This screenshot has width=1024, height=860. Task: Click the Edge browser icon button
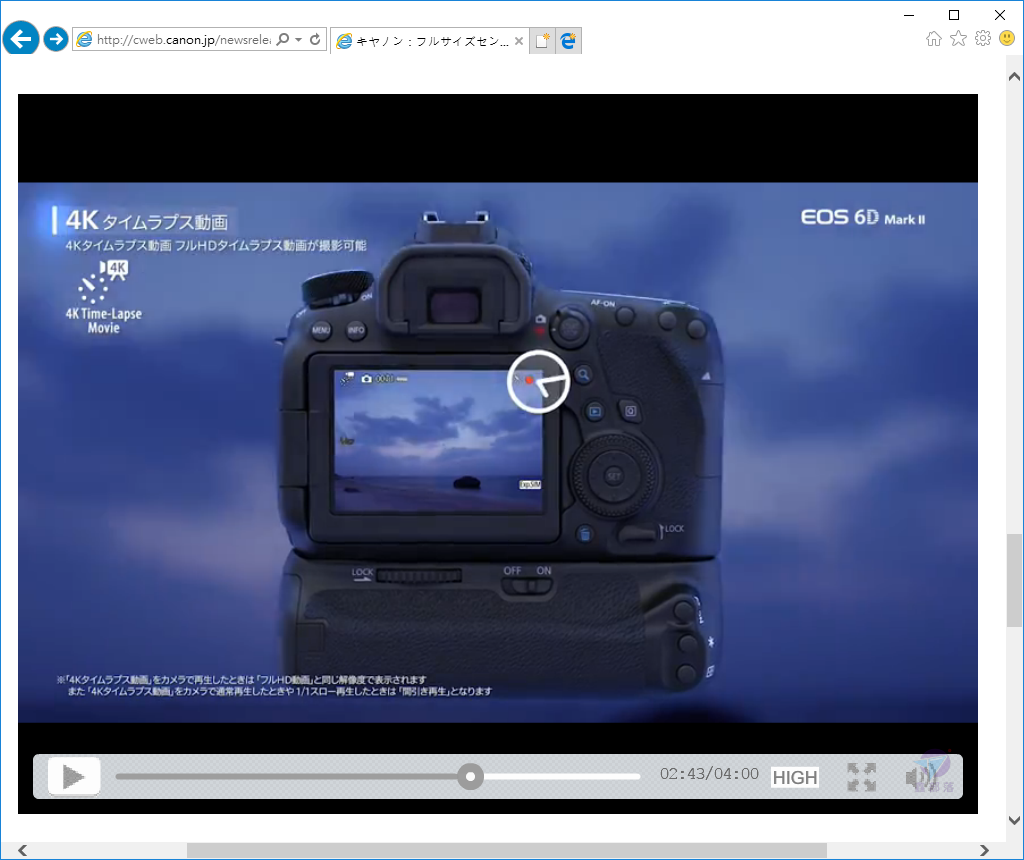(x=568, y=41)
